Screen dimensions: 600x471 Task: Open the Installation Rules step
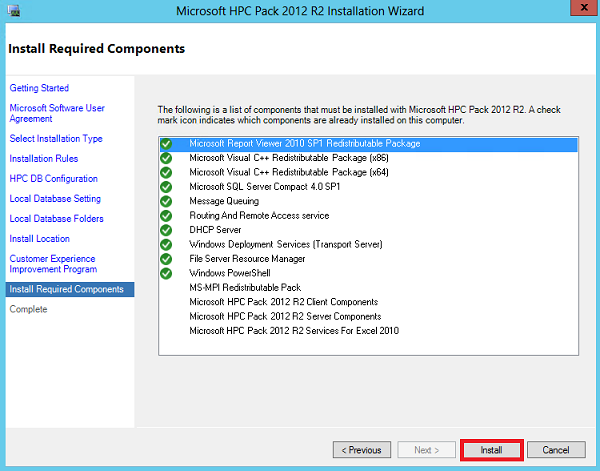44,158
